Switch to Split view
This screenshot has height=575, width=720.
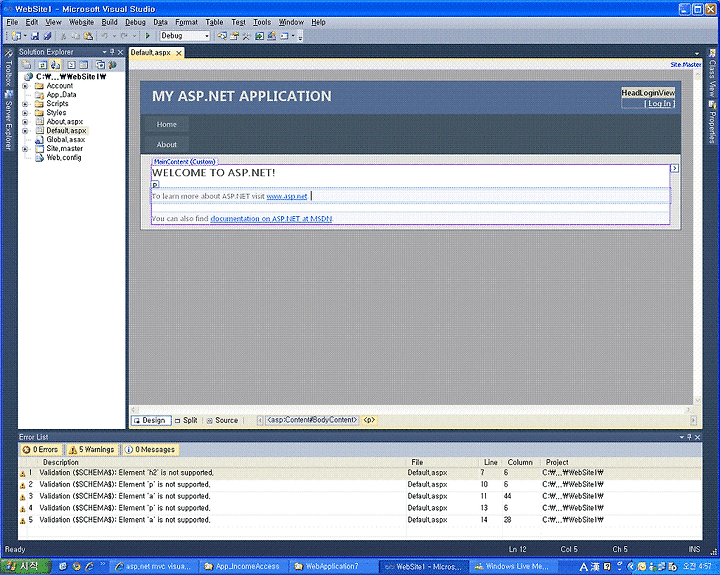(x=186, y=420)
